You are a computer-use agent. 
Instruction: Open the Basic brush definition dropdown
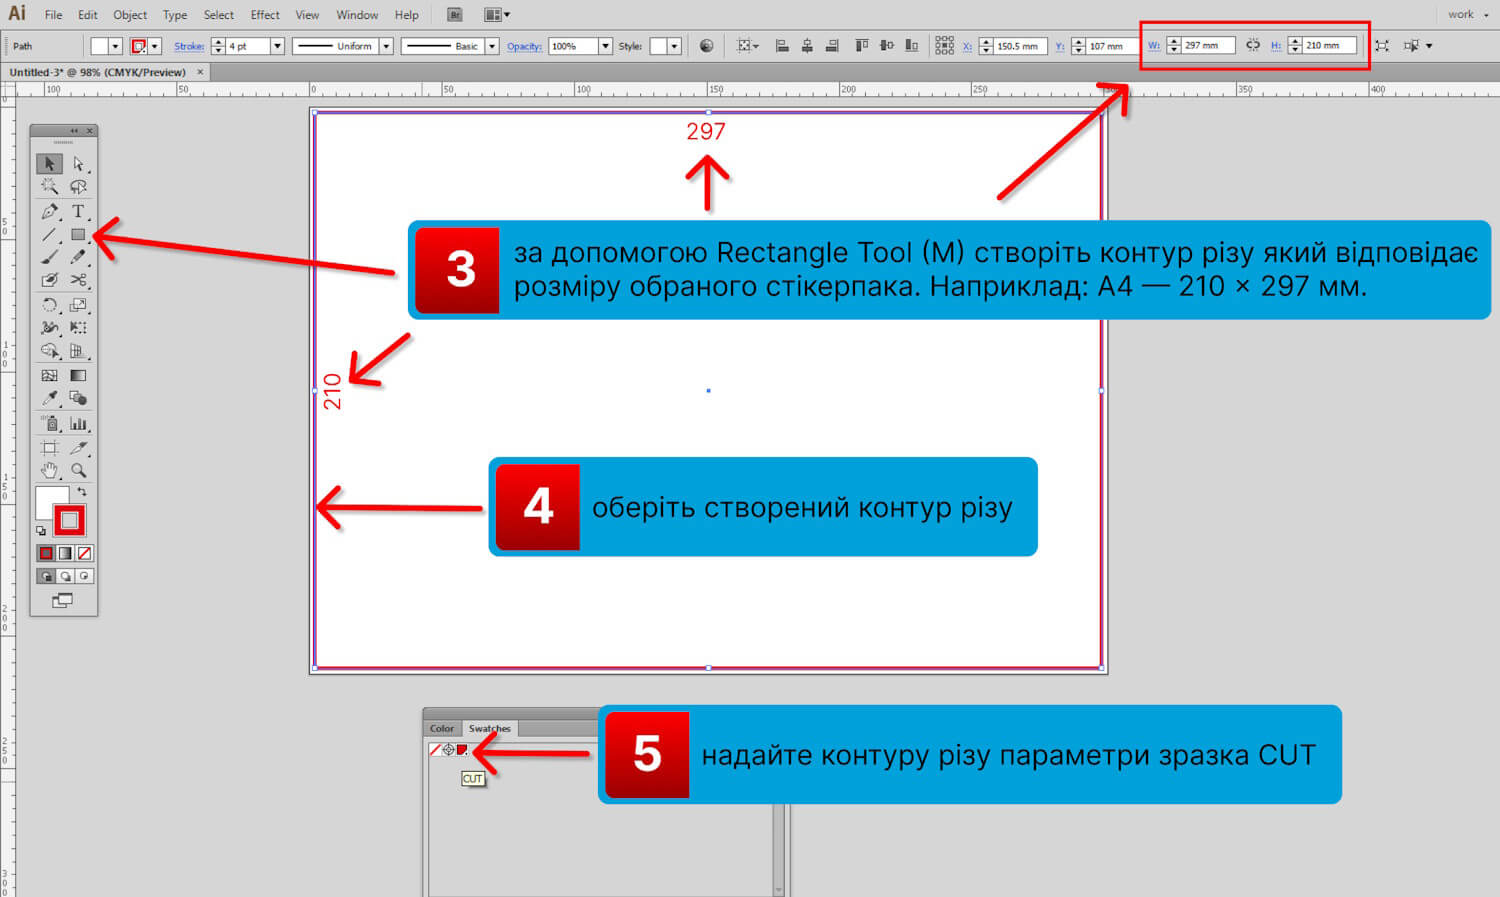[x=492, y=46]
